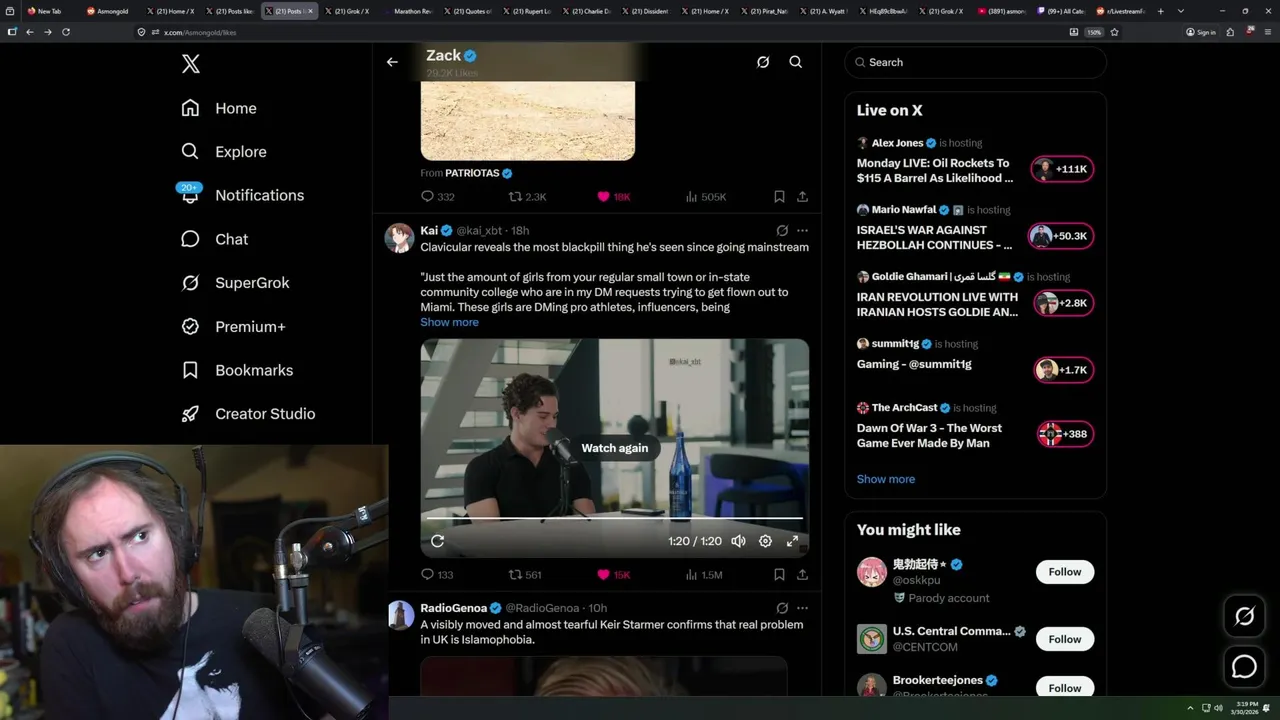Expand Kai's post with Show more
Viewport: 1280px width, 720px height.
point(449,322)
